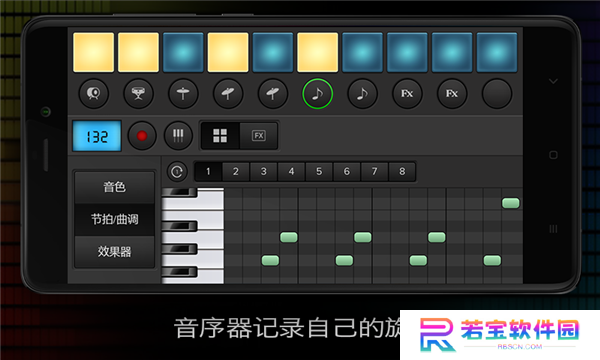Select the second Fx icon beside the empty slot

(452, 93)
